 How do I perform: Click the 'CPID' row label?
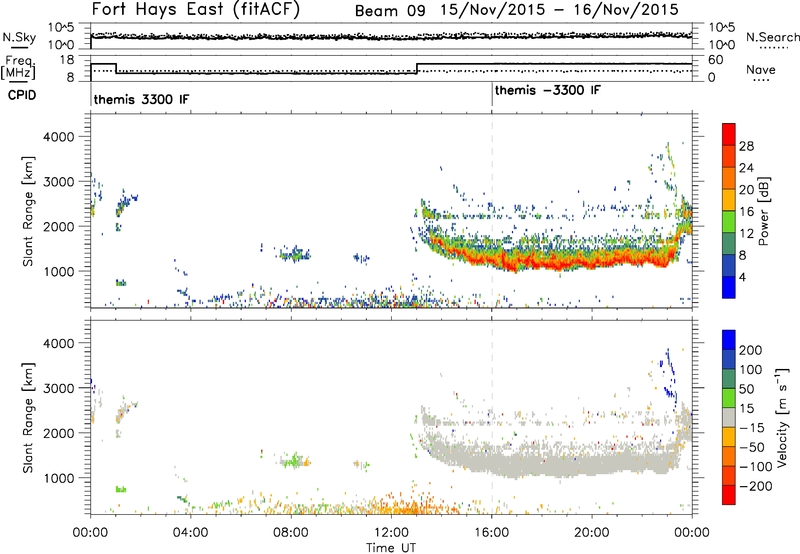[x=21, y=95]
